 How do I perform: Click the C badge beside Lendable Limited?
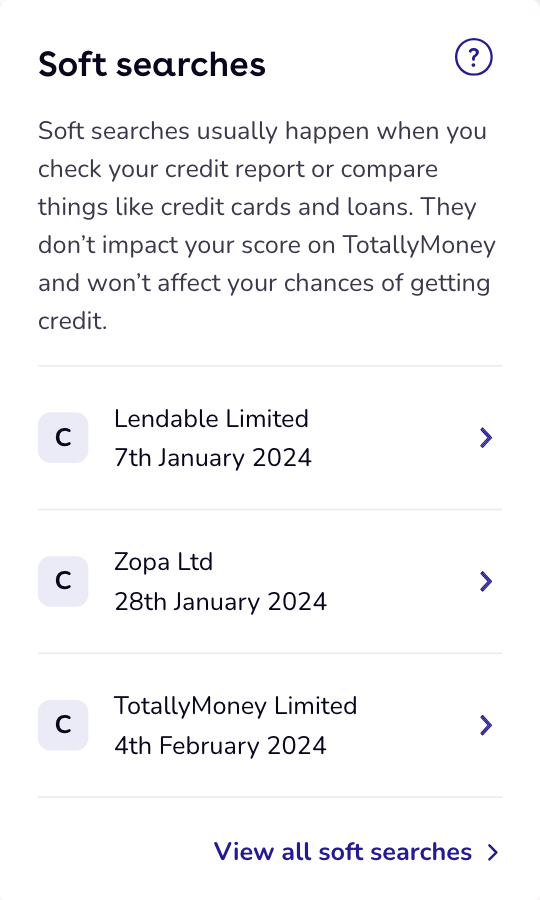(63, 437)
